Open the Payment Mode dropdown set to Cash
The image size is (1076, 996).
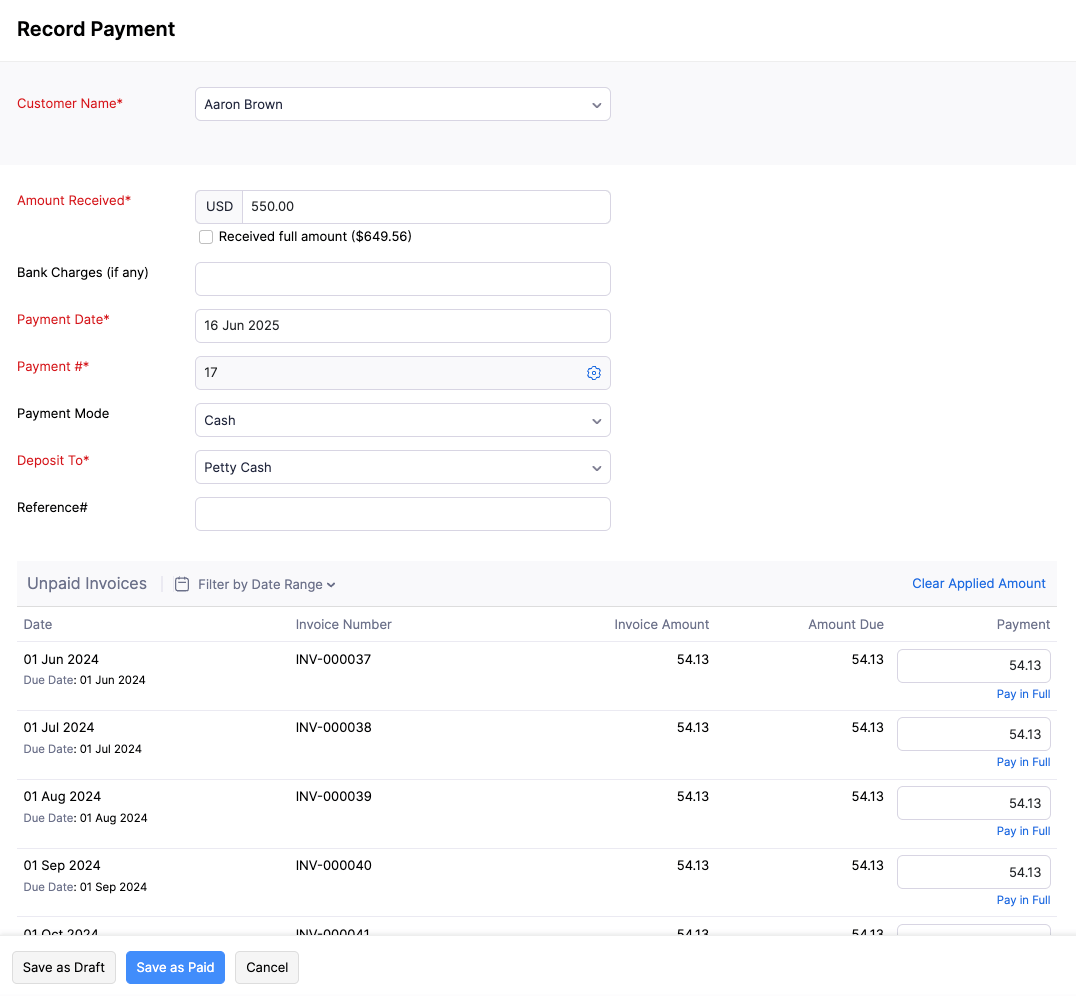403,420
